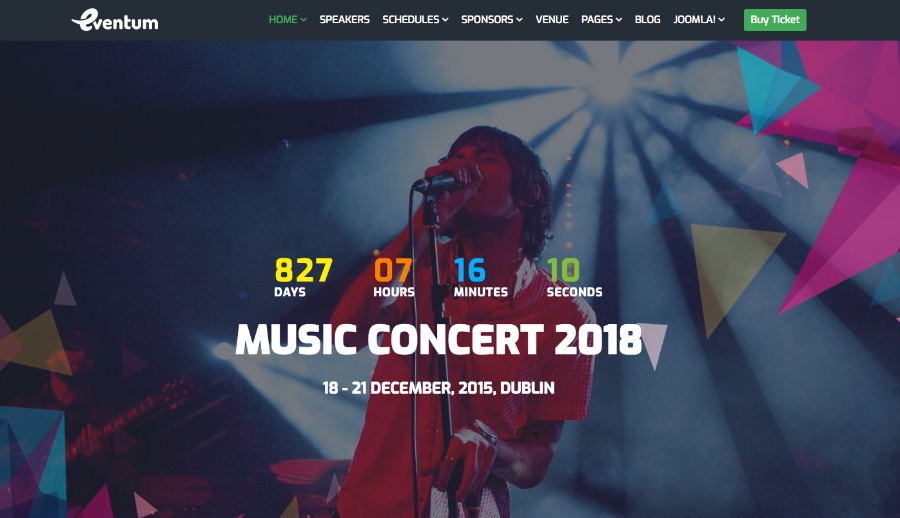Go to the Speakers page
Viewport: 900px width, 518px height.
344,20
